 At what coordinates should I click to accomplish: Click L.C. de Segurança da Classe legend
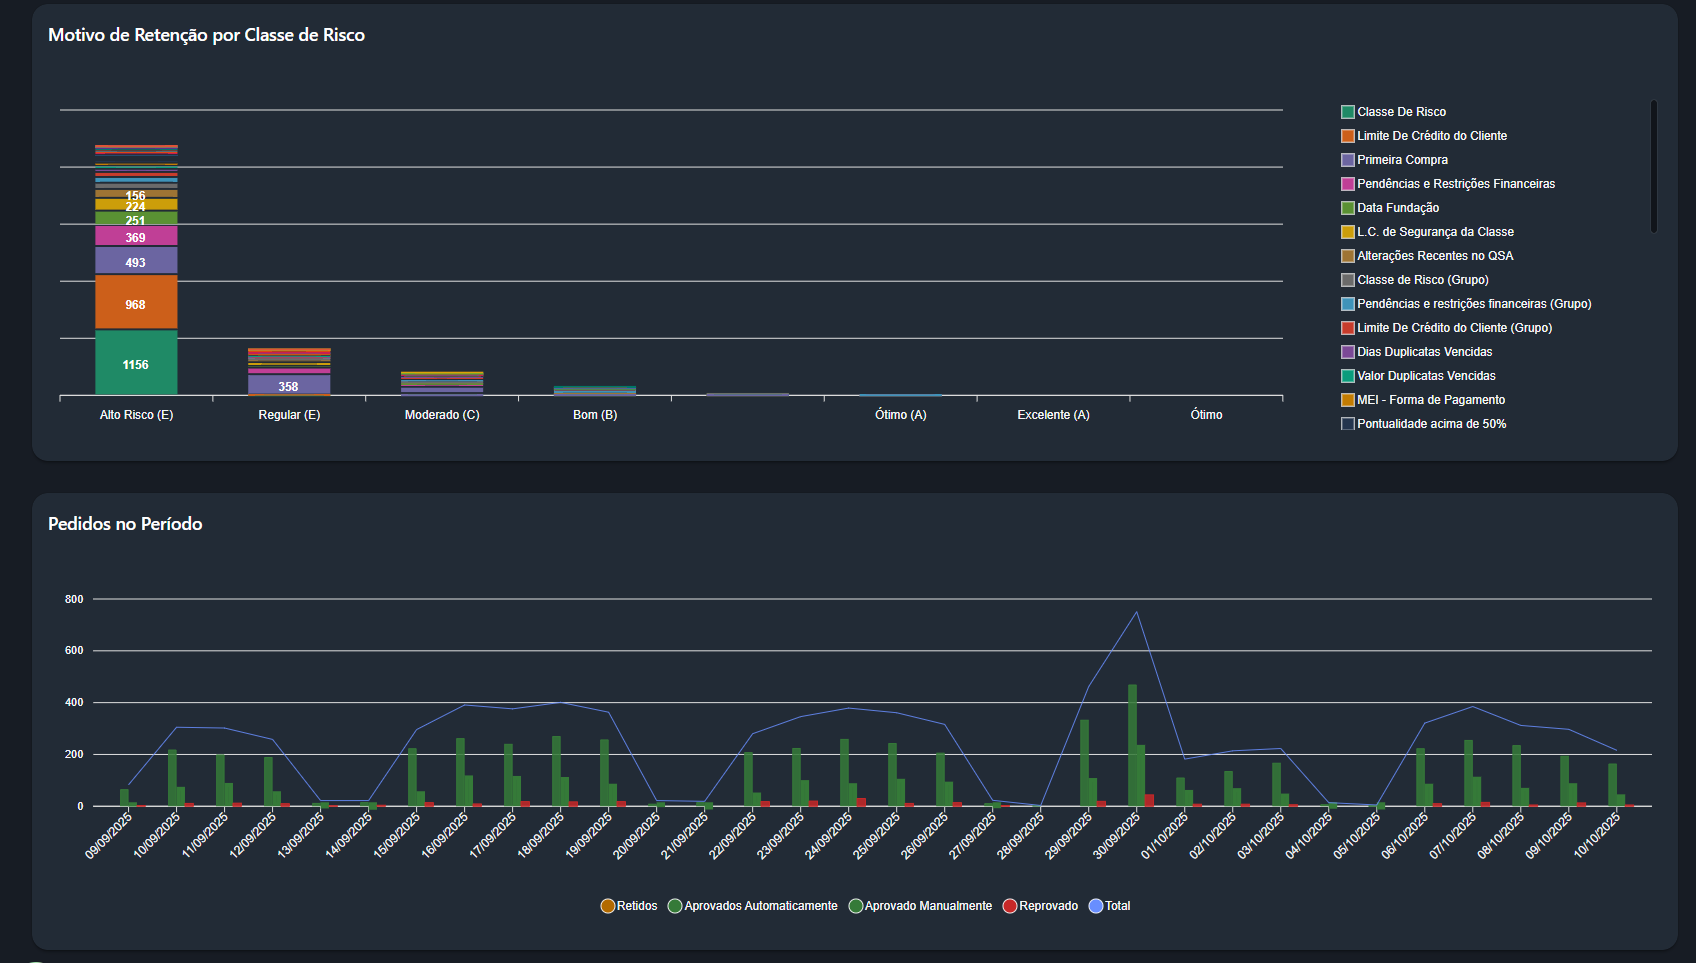(x=1347, y=232)
